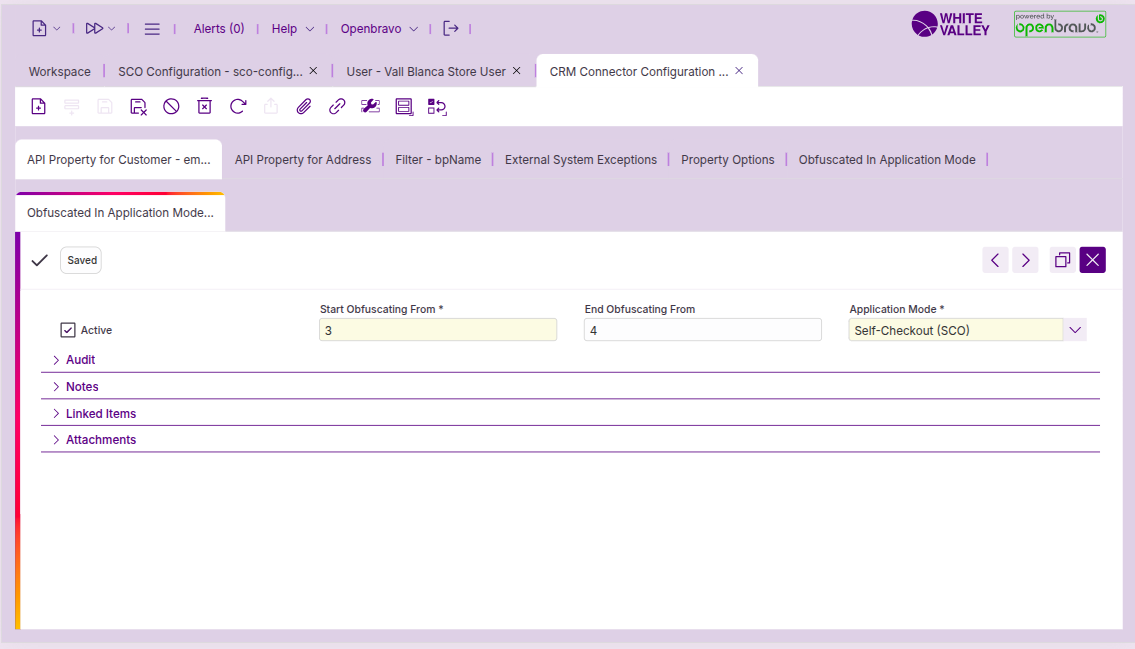Delete the record with the trash icon

[x=204, y=106]
